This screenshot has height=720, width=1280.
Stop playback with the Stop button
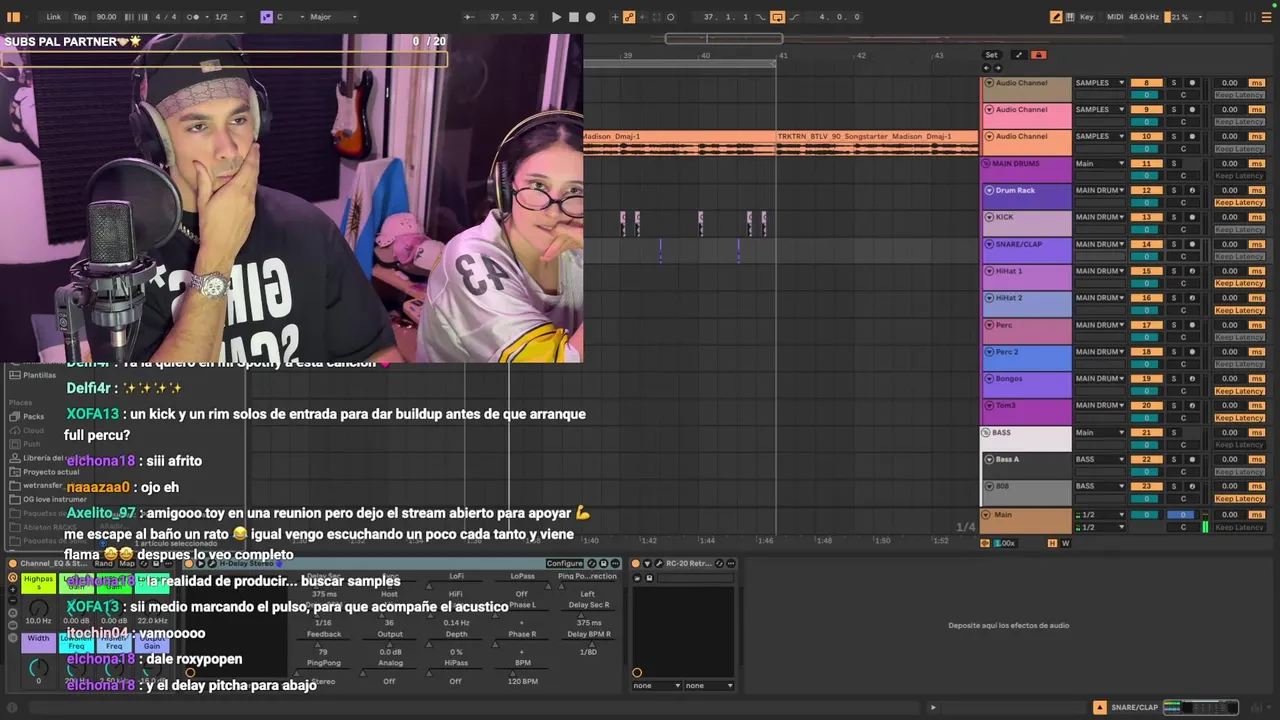(573, 17)
